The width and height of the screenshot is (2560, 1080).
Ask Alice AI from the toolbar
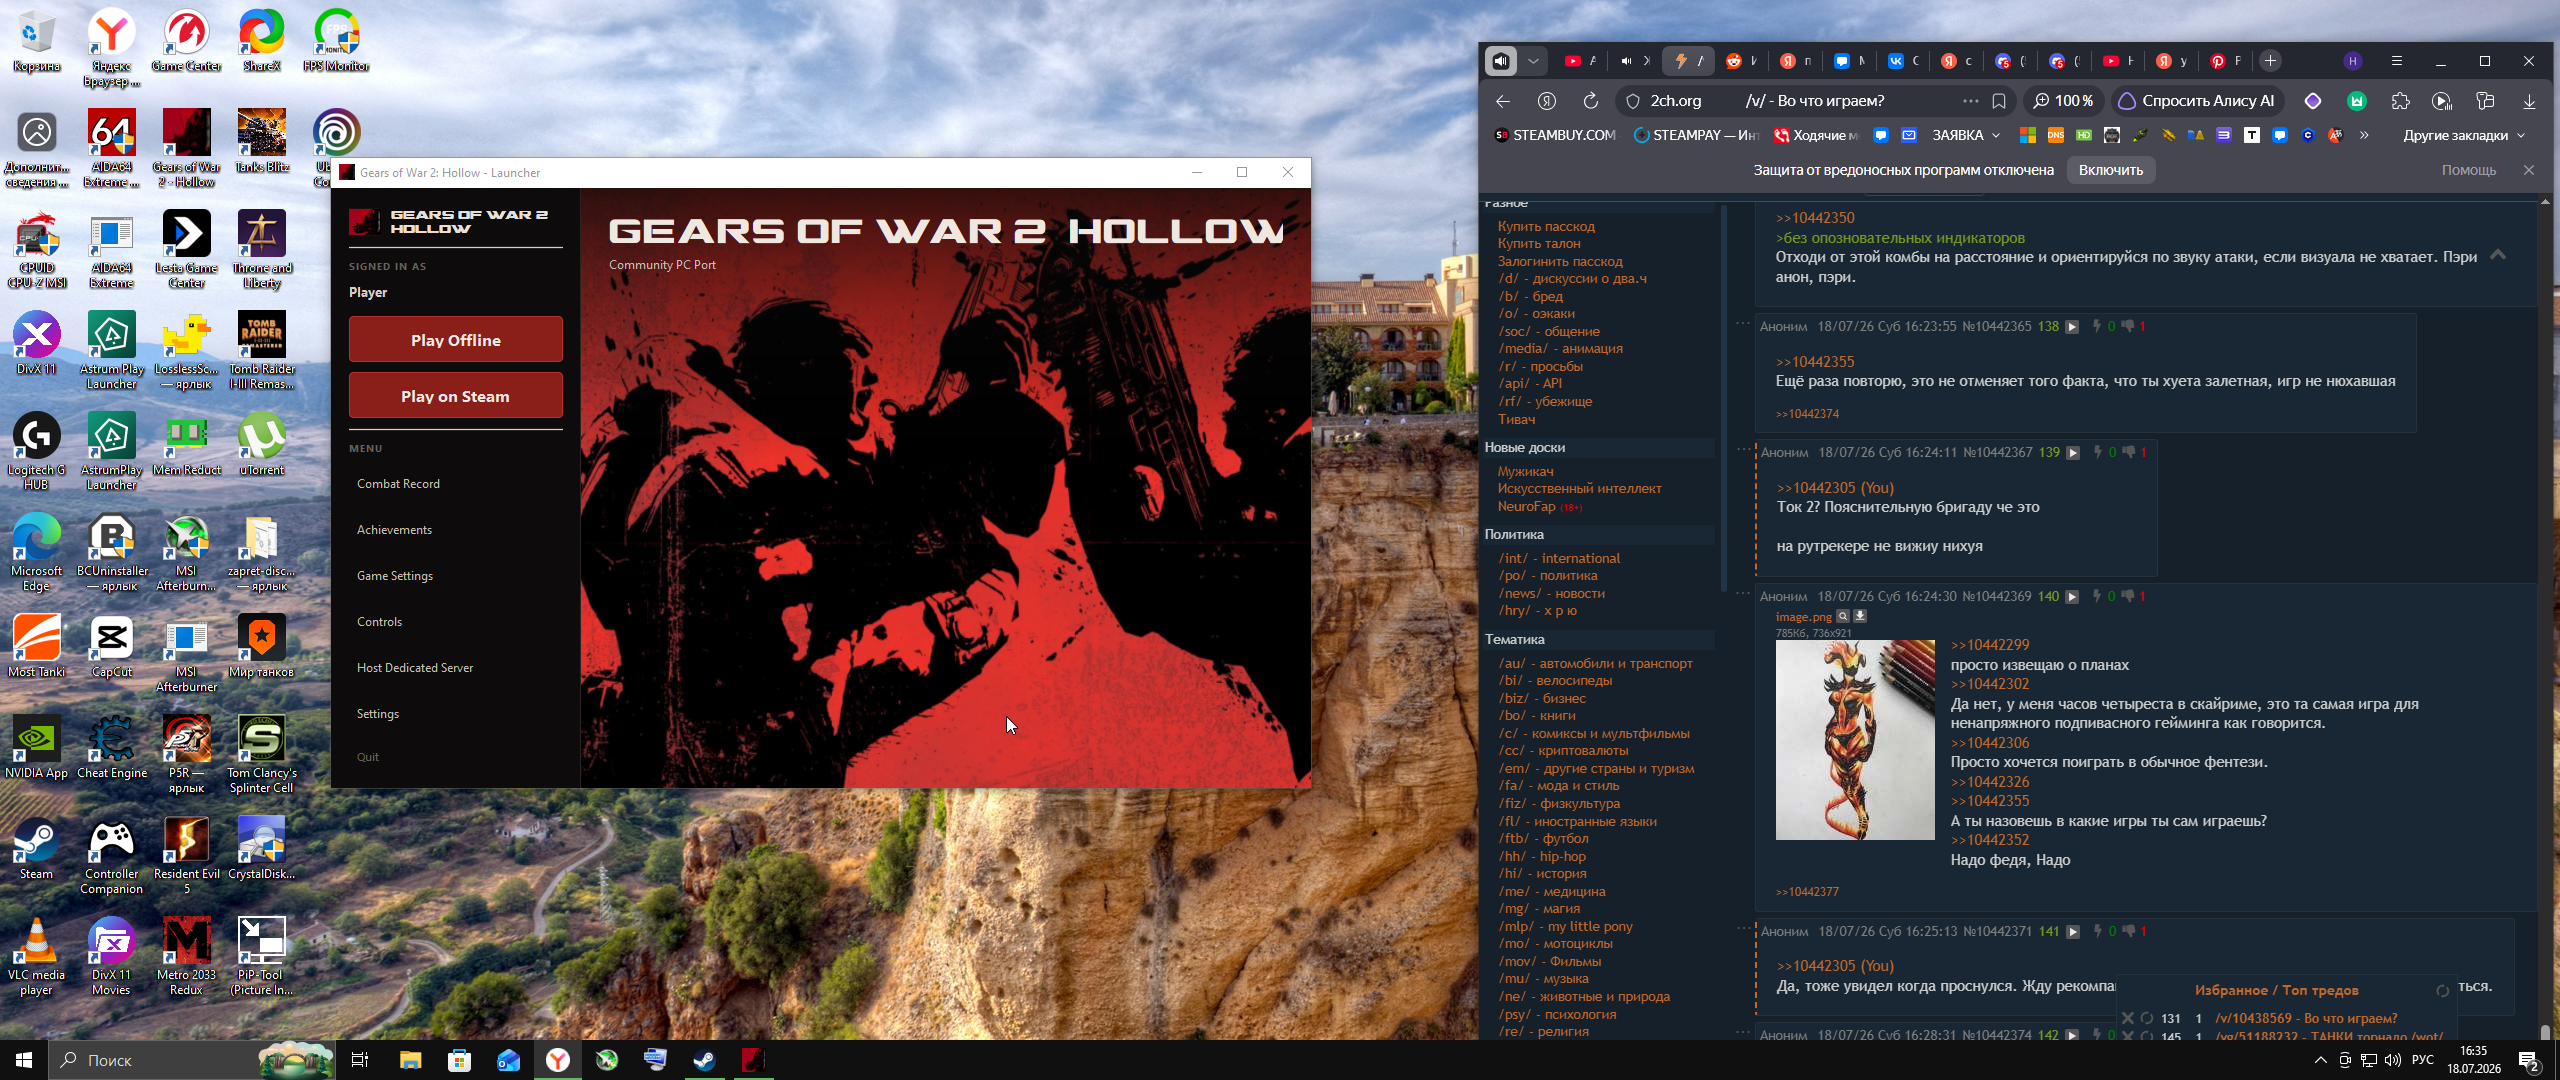(2198, 101)
